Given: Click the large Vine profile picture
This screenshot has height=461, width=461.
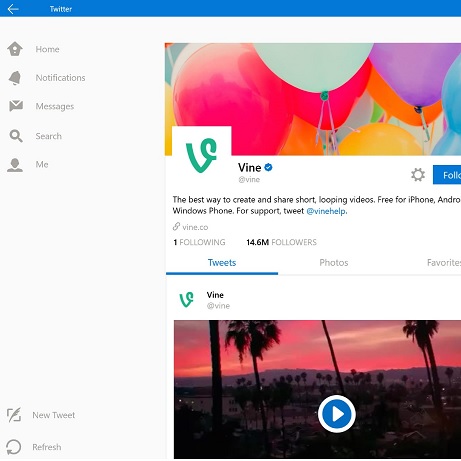Looking at the screenshot, I should pos(201,155).
